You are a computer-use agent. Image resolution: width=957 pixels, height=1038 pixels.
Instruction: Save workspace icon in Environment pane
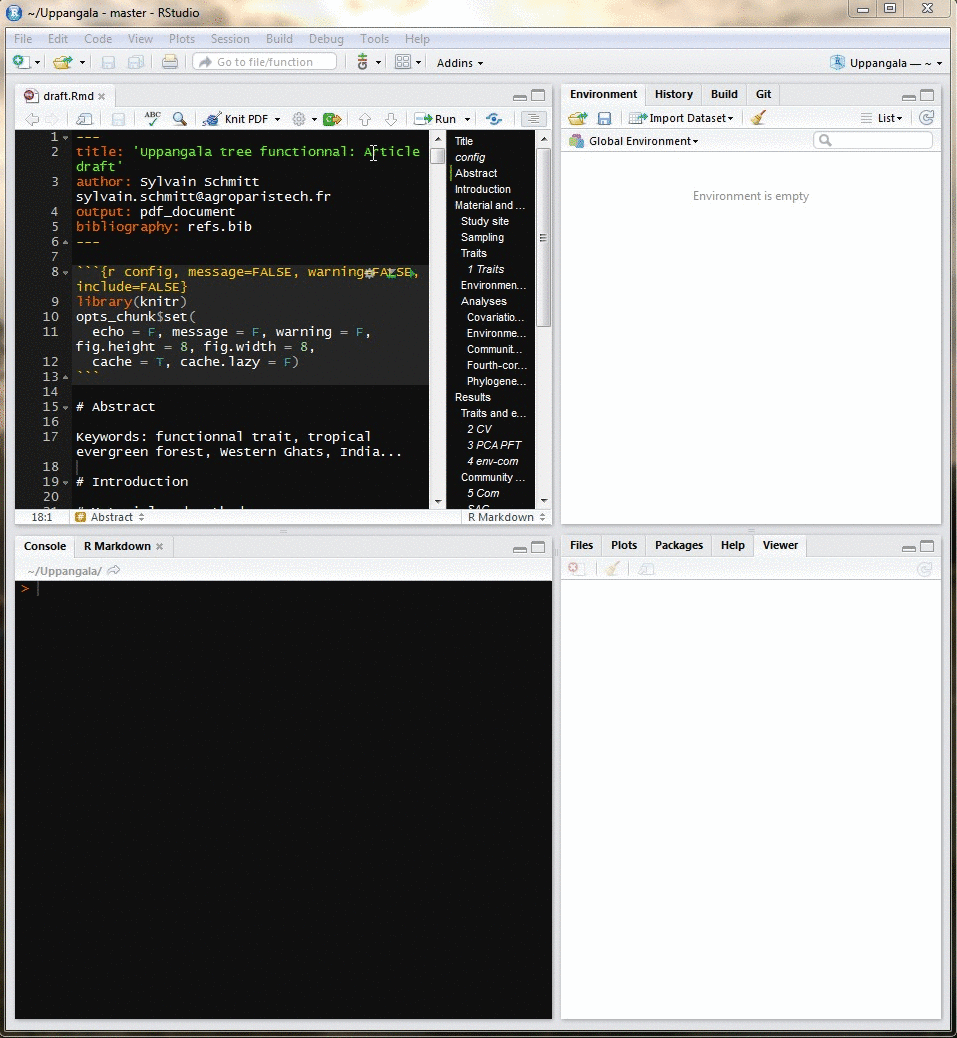point(604,118)
